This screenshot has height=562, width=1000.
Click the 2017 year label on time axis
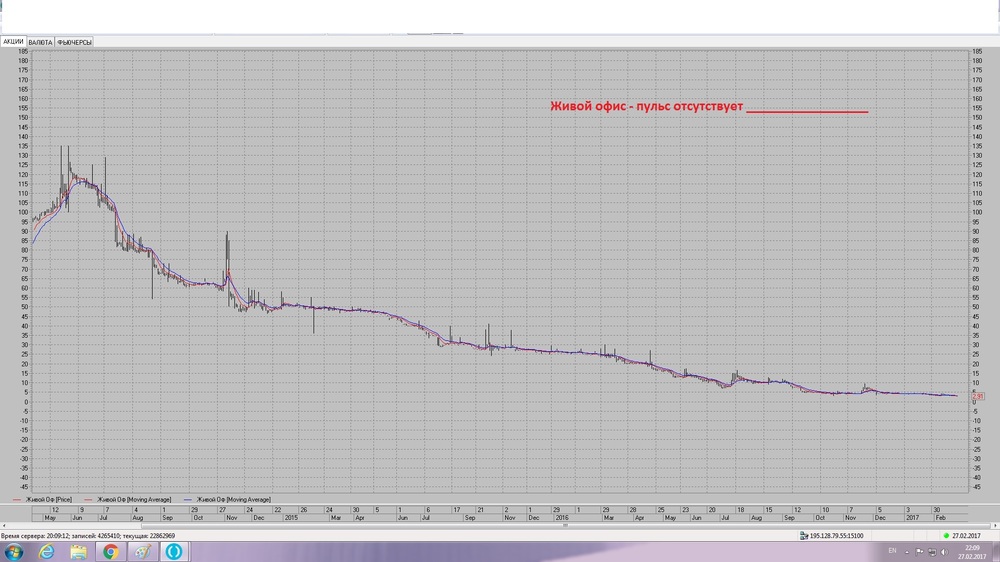(x=912, y=517)
